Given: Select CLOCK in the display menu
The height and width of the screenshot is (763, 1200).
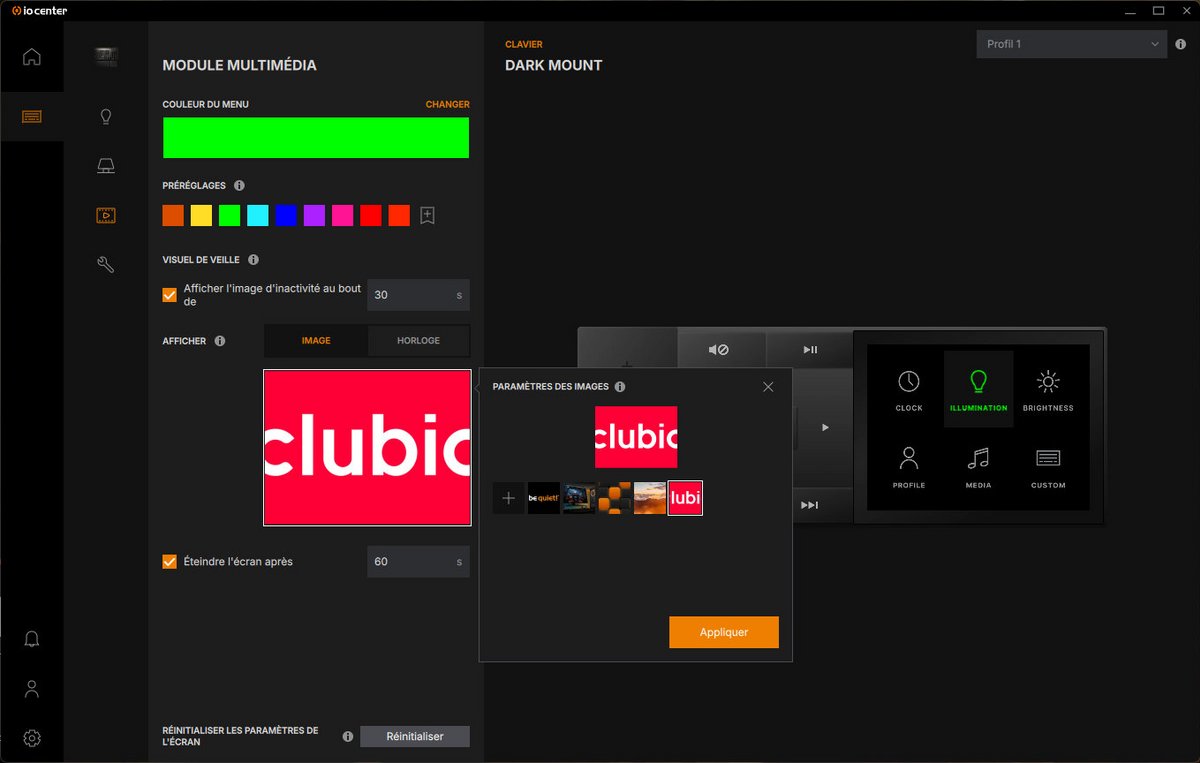Looking at the screenshot, I should (x=909, y=390).
